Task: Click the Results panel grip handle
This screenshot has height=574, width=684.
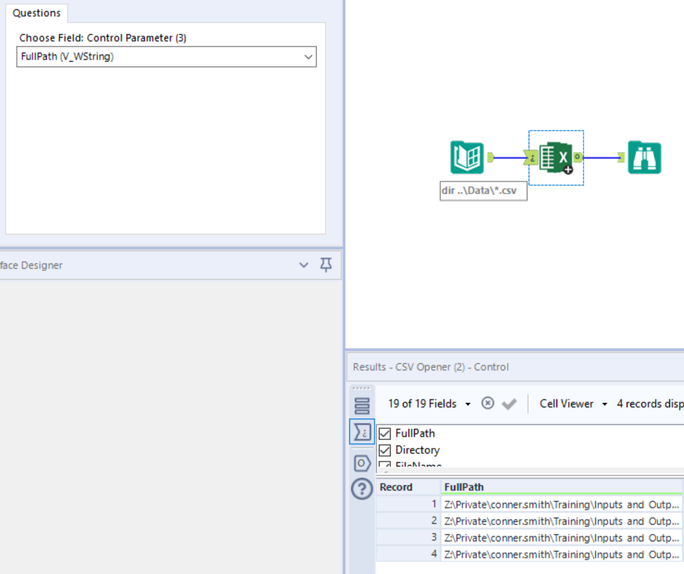Action: 361,388
